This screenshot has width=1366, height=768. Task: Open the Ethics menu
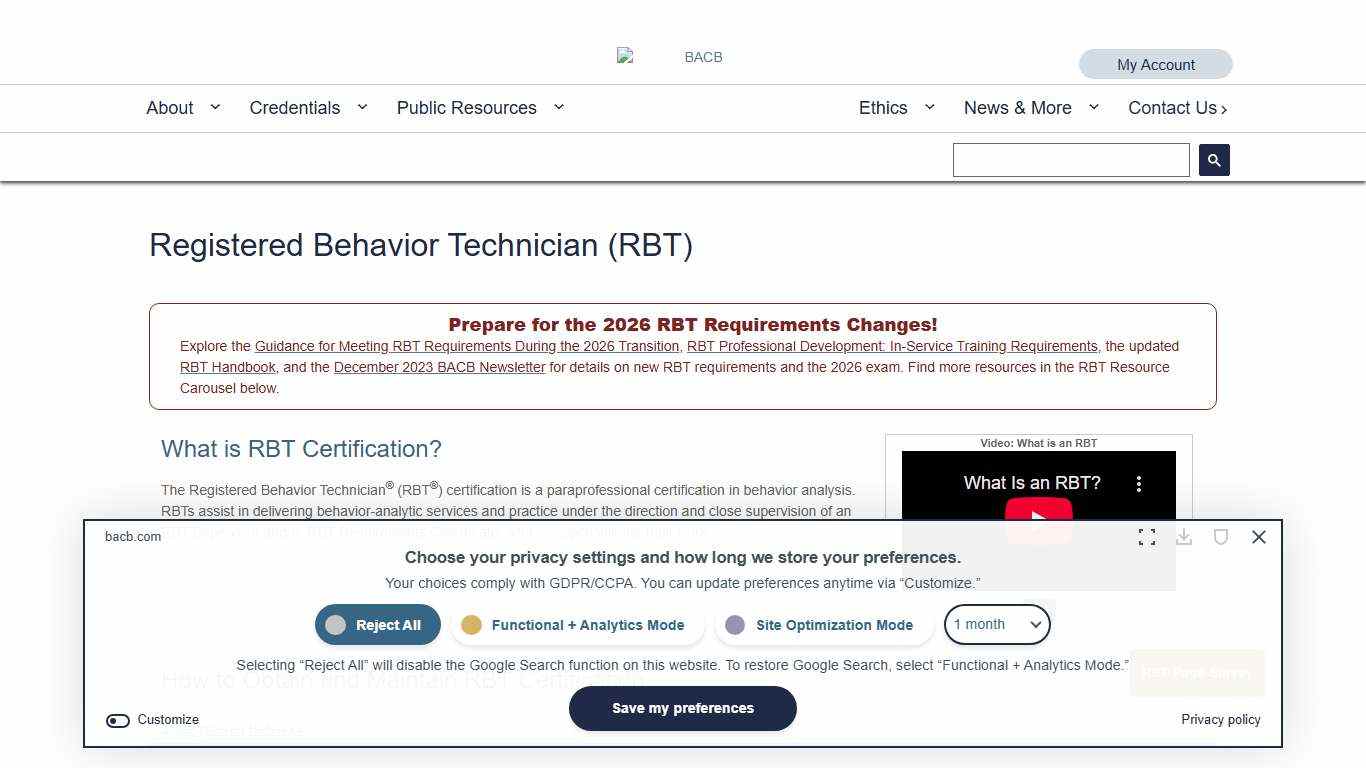pos(883,108)
